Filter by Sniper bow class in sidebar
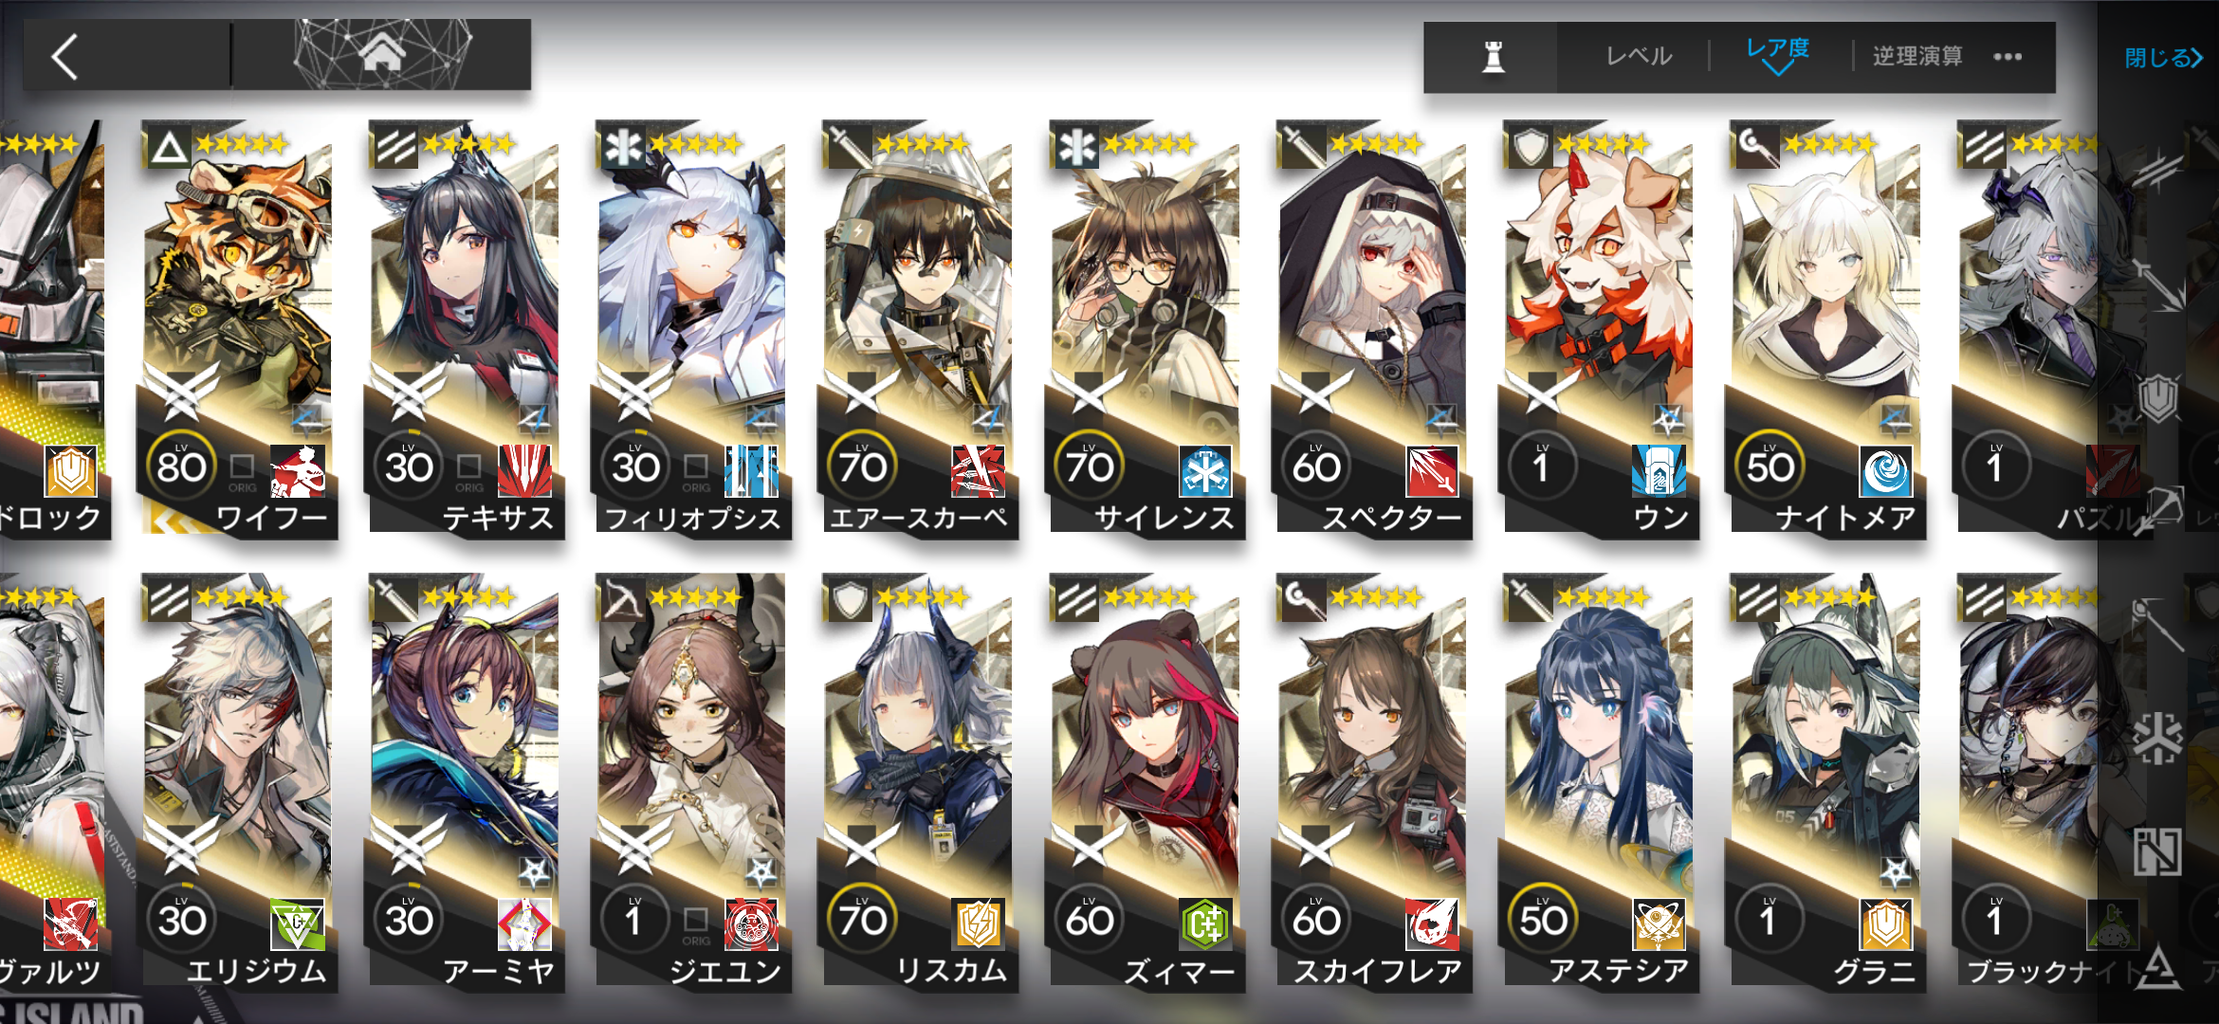Screen dimensions: 2219x1024 [x=2158, y=510]
